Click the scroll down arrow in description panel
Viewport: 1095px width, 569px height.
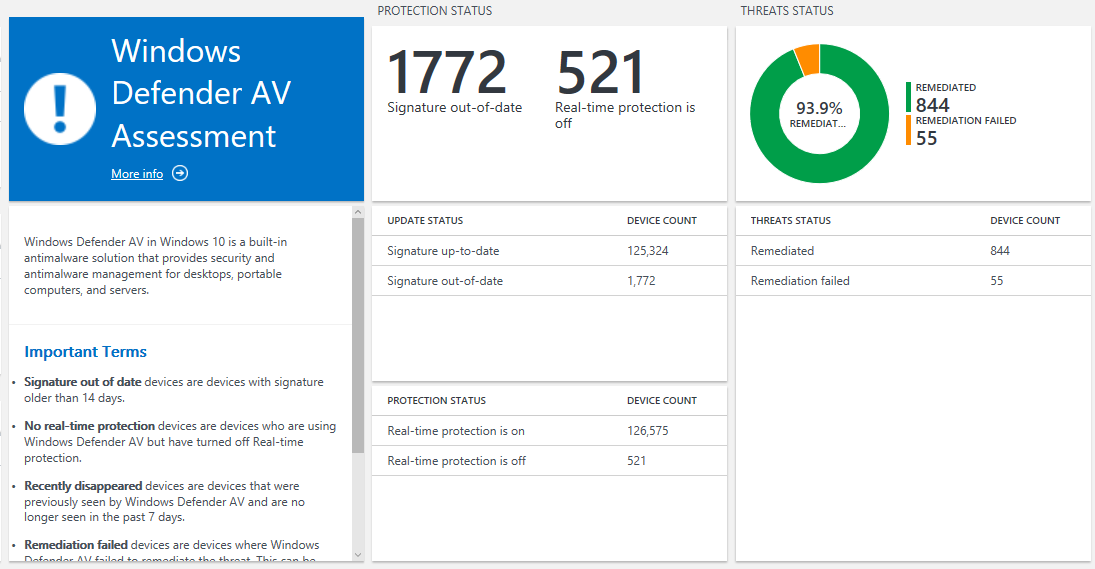[x=358, y=553]
